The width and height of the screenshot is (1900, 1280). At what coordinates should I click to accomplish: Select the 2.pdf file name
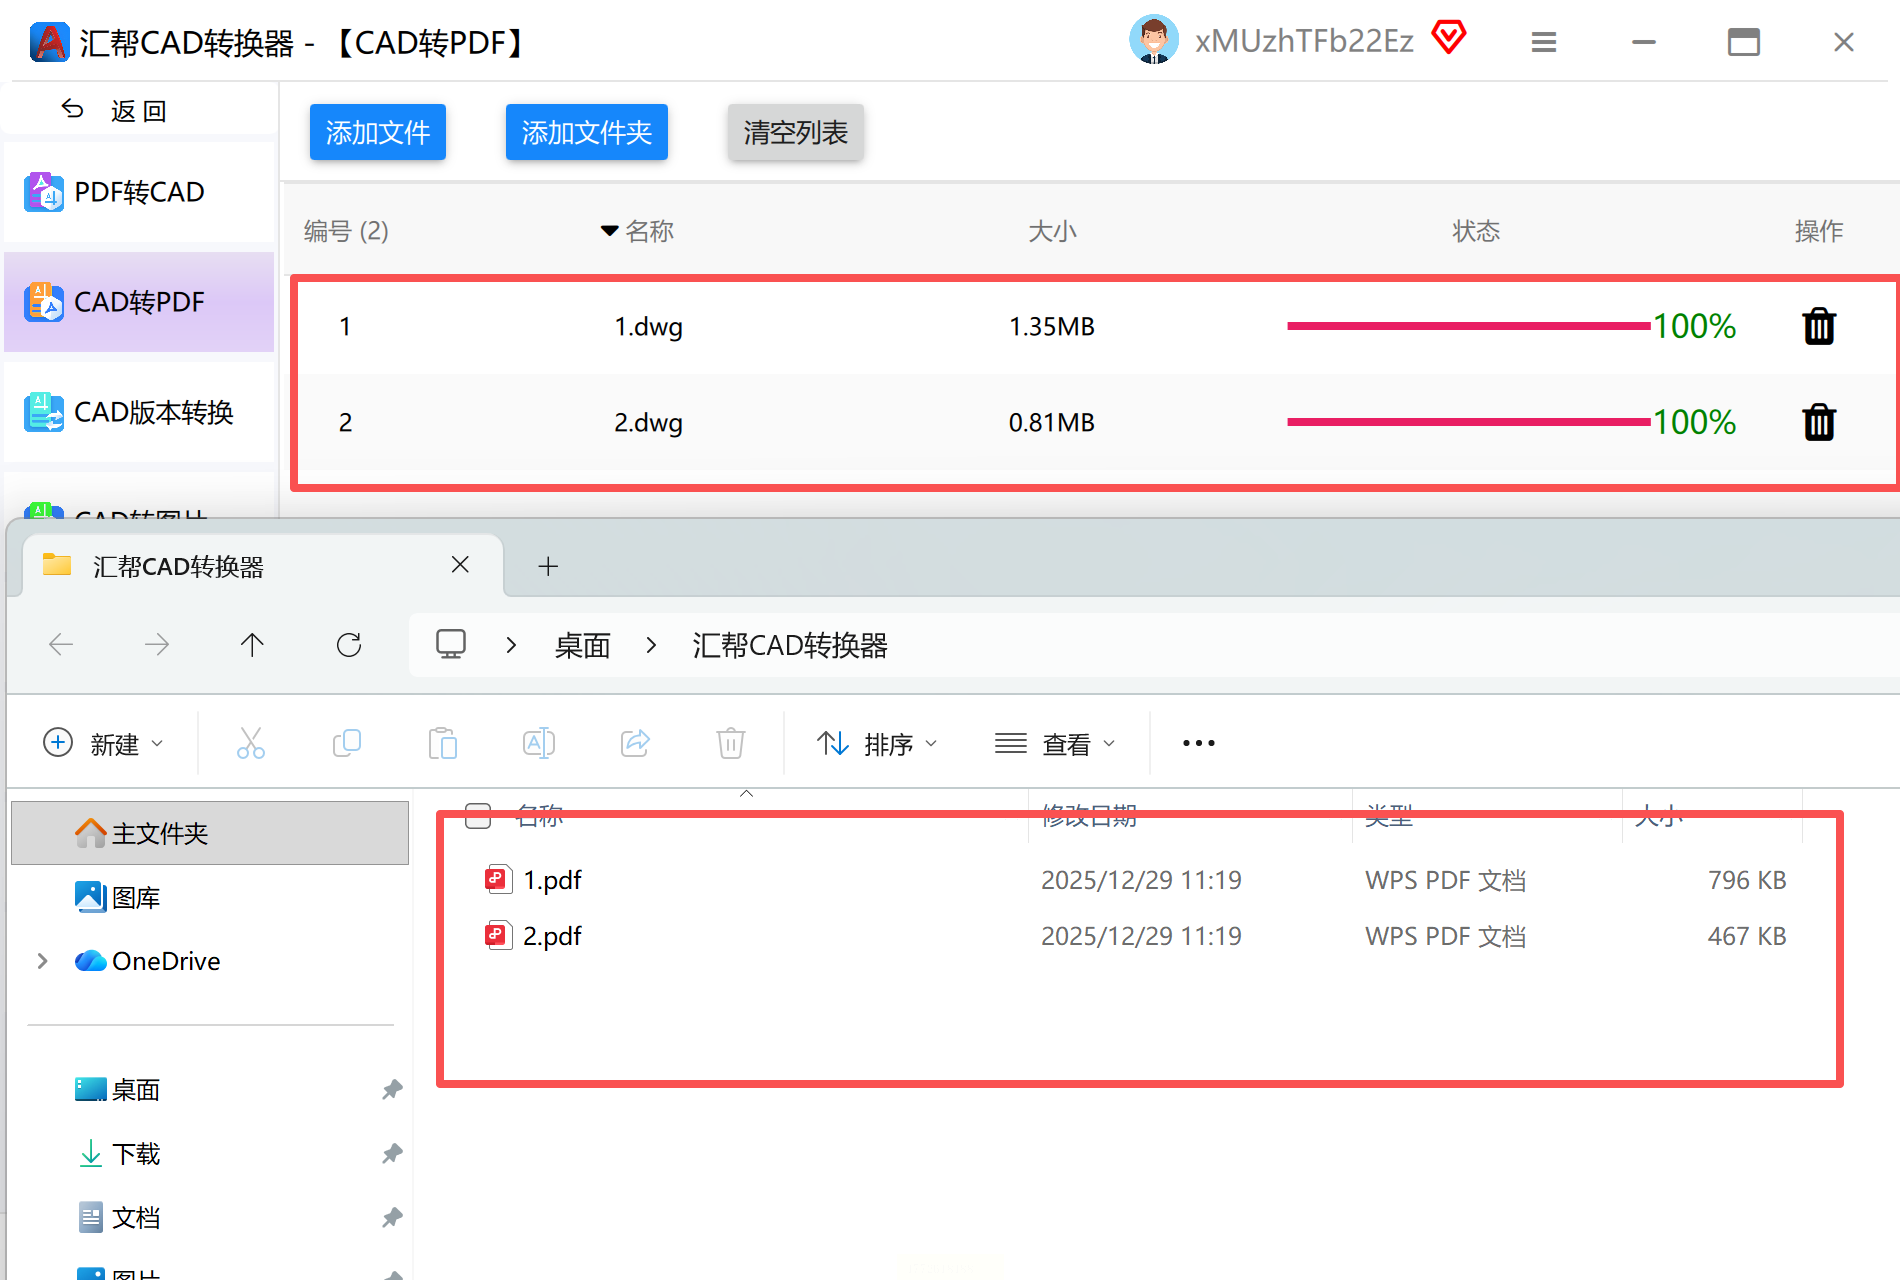coord(552,936)
